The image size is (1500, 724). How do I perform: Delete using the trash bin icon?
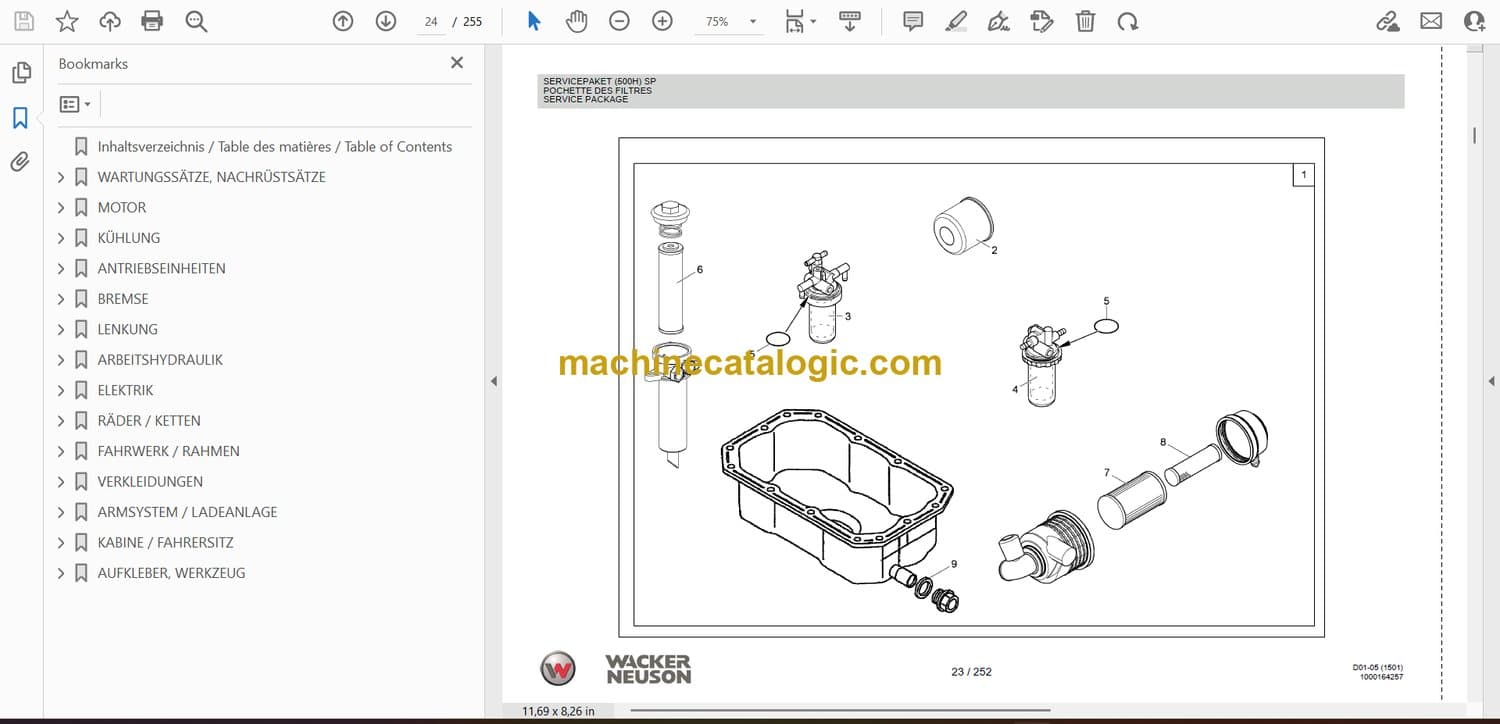(1085, 21)
